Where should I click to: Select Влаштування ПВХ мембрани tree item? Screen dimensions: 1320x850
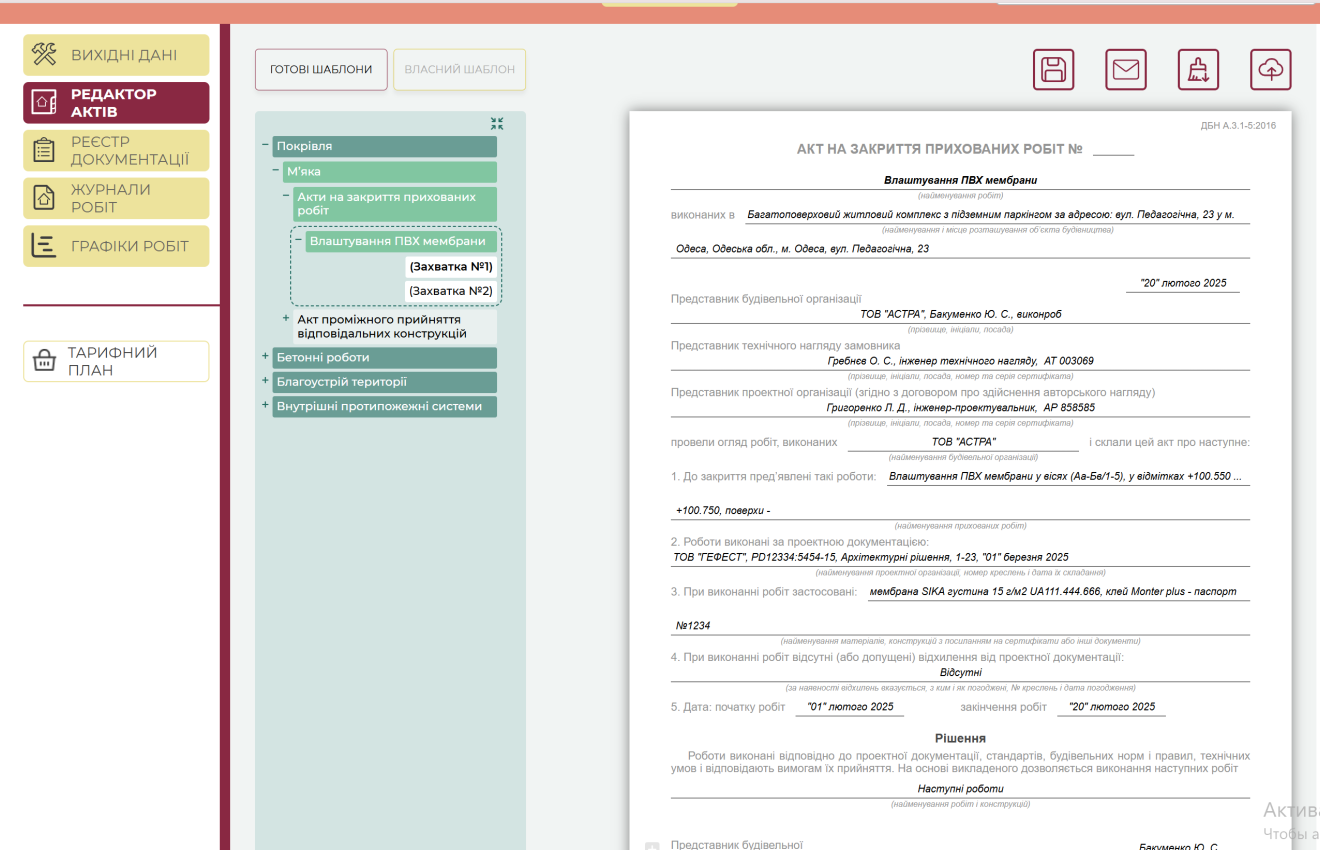coord(401,241)
